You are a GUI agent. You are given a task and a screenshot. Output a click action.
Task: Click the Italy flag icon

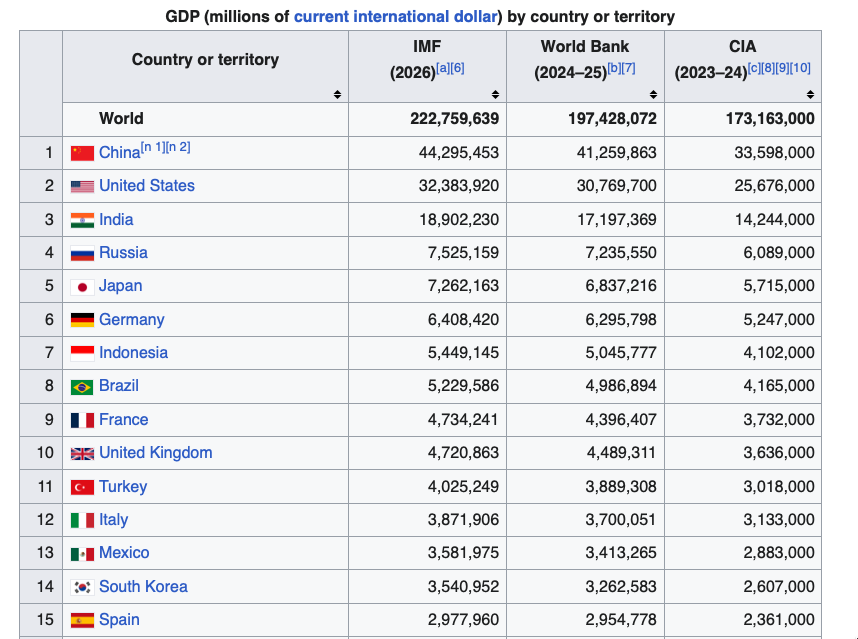tap(82, 520)
